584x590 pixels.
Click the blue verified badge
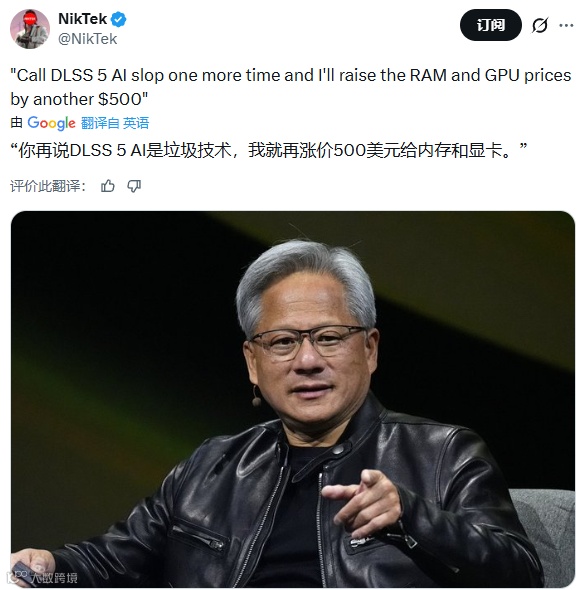click(119, 19)
